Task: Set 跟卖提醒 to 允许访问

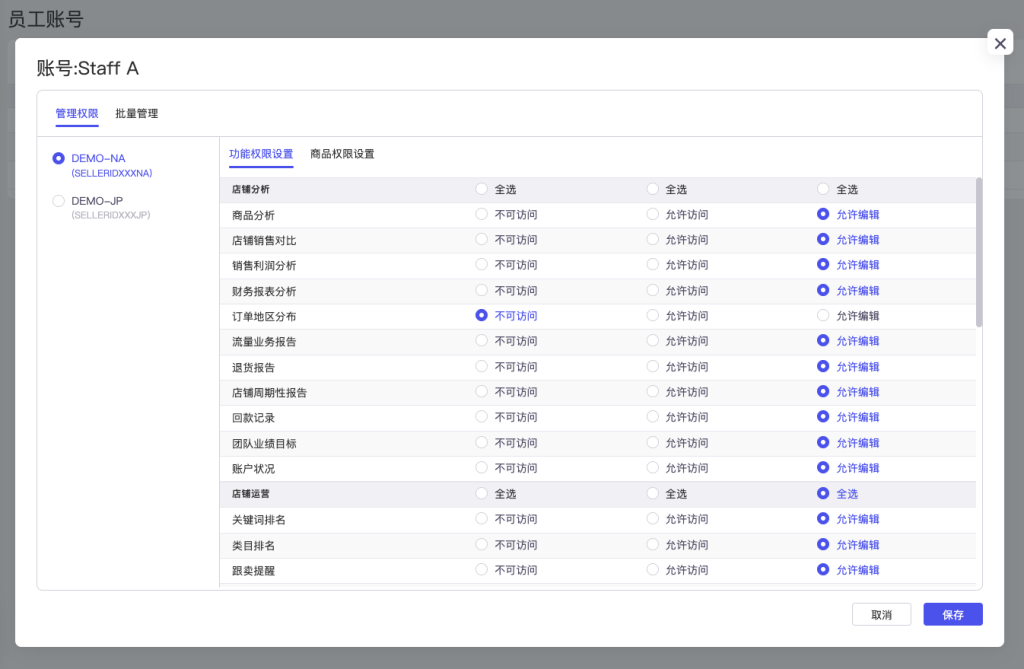Action: coord(652,570)
